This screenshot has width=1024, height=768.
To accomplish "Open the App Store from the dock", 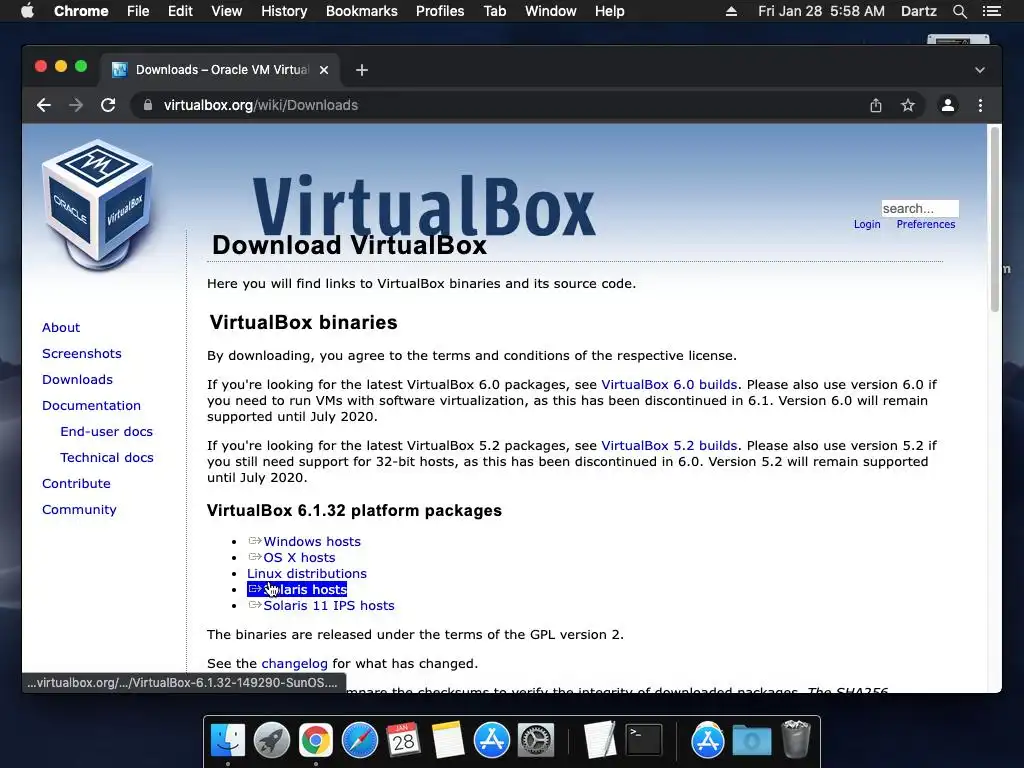I will click(x=491, y=741).
